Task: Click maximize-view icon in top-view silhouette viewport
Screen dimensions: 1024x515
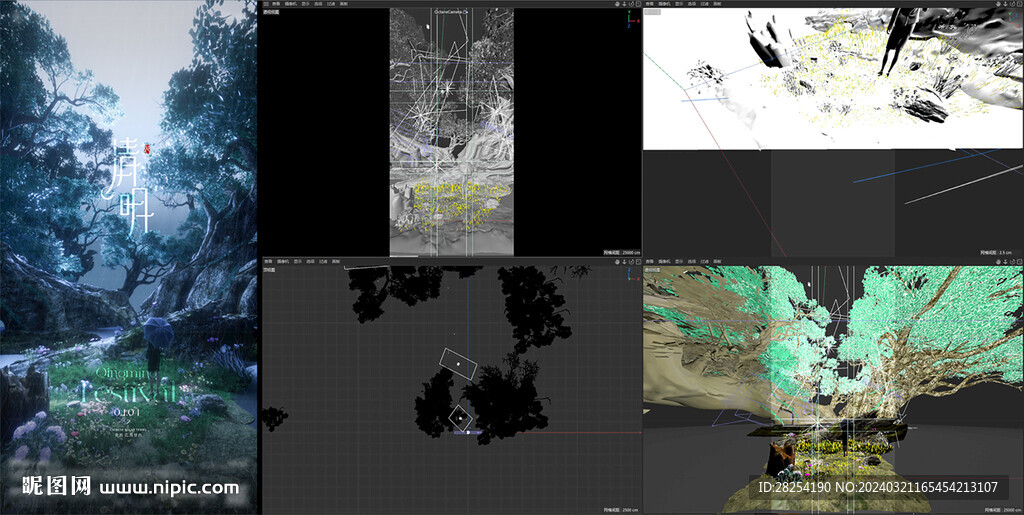Action: click(639, 261)
